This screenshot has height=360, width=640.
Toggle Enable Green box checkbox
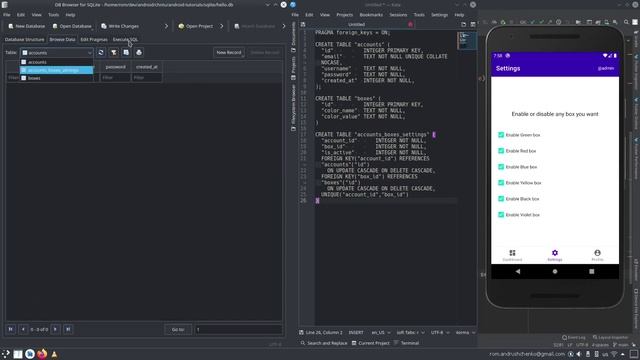click(x=501, y=135)
